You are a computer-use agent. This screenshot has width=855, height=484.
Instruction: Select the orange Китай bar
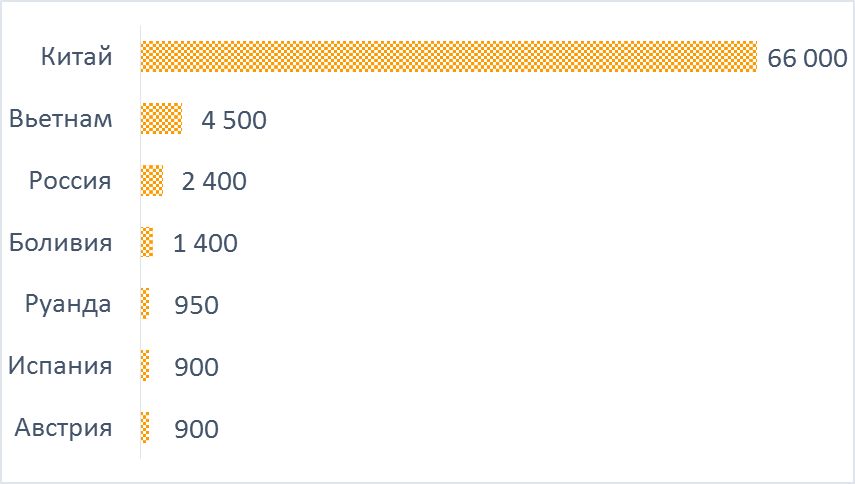449,56
